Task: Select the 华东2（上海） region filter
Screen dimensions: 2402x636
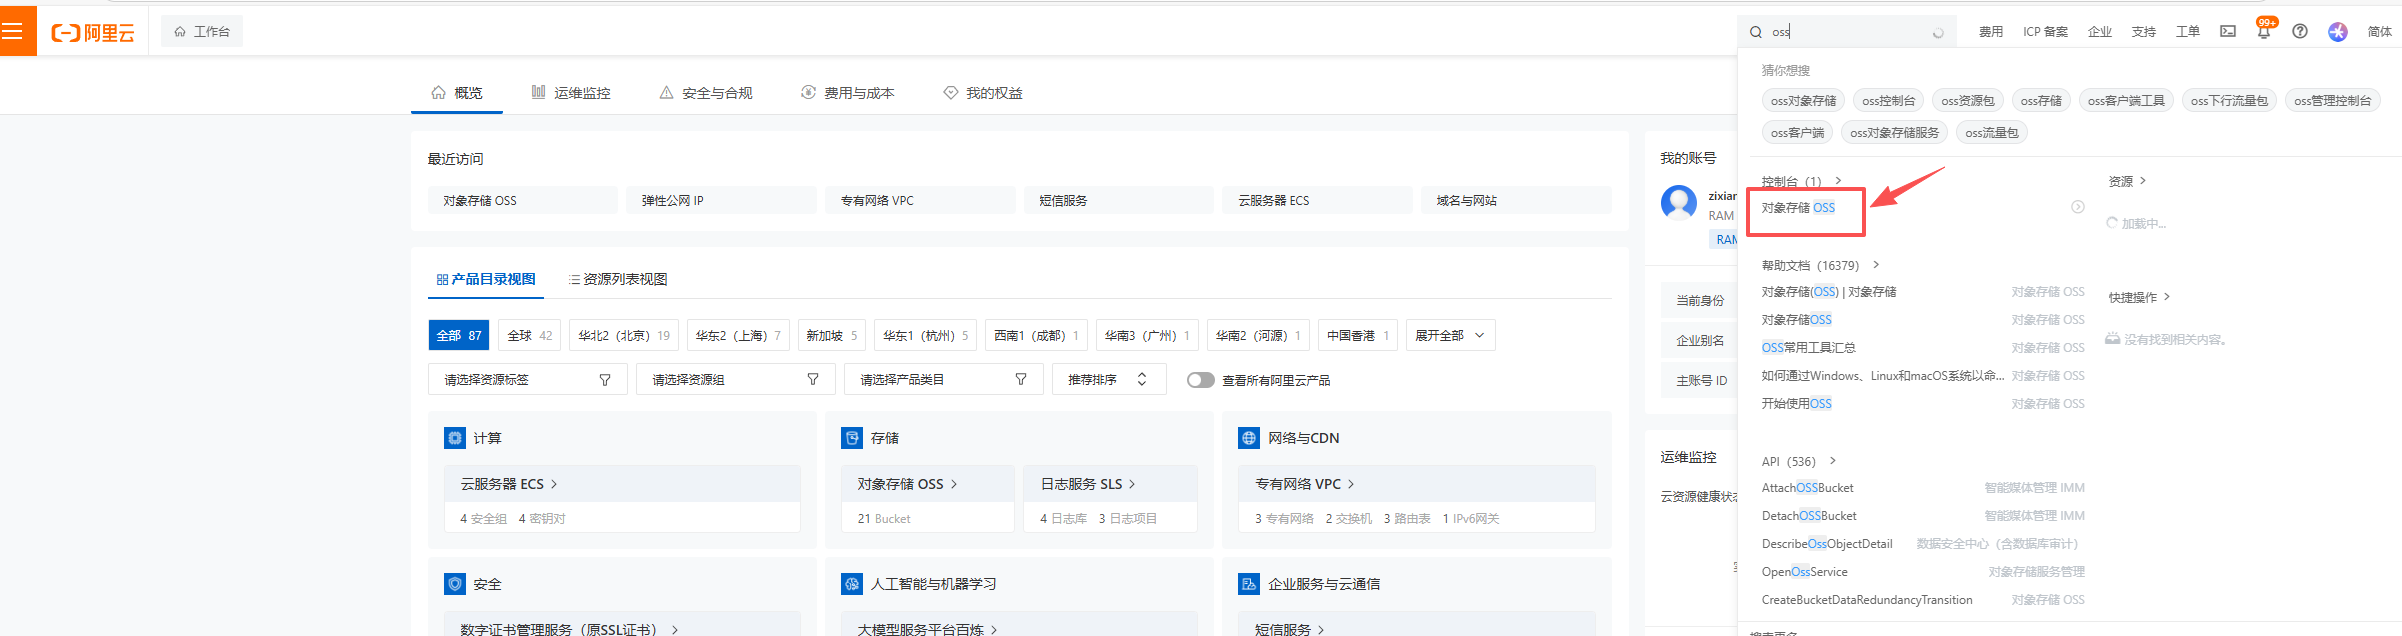Action: (x=738, y=336)
